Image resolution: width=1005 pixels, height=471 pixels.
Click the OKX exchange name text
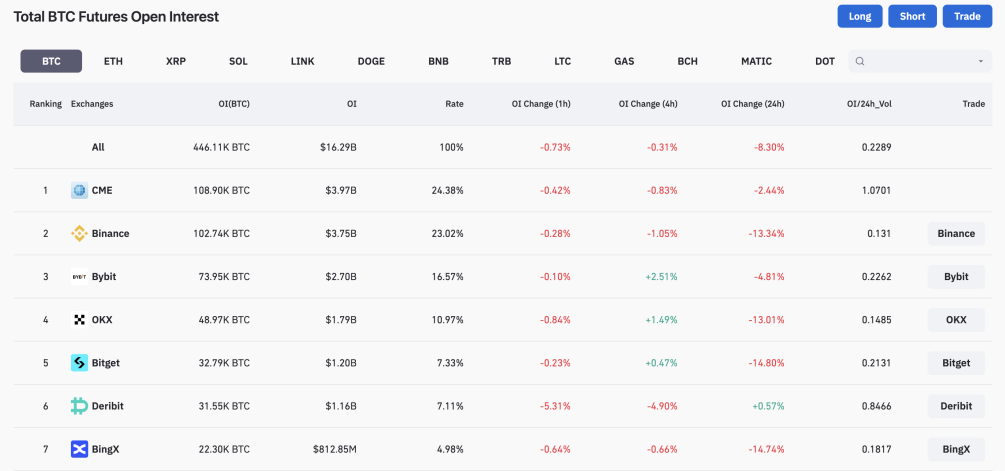(x=101, y=320)
